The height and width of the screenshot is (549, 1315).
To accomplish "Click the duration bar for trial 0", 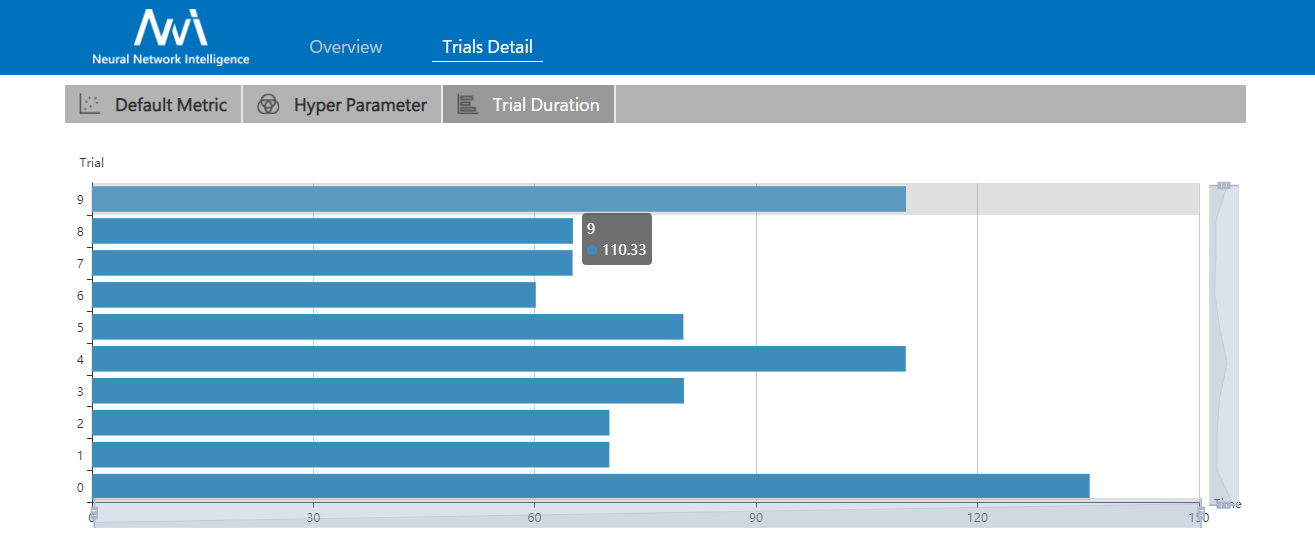I will (x=590, y=486).
